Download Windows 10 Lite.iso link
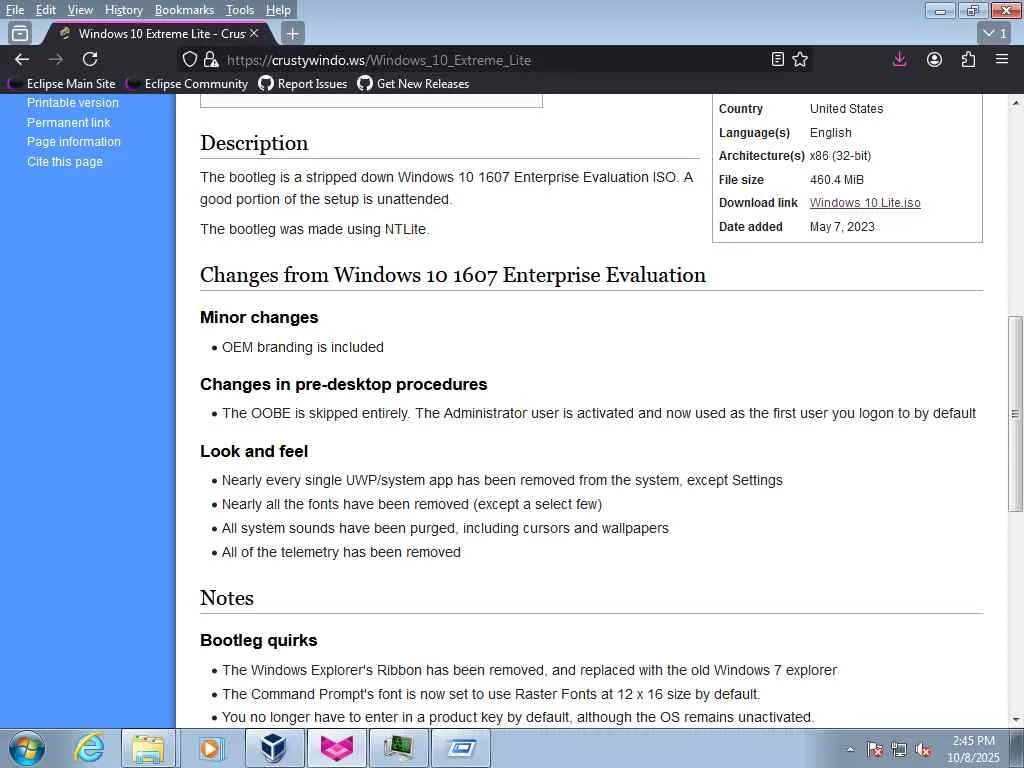 [x=865, y=202]
